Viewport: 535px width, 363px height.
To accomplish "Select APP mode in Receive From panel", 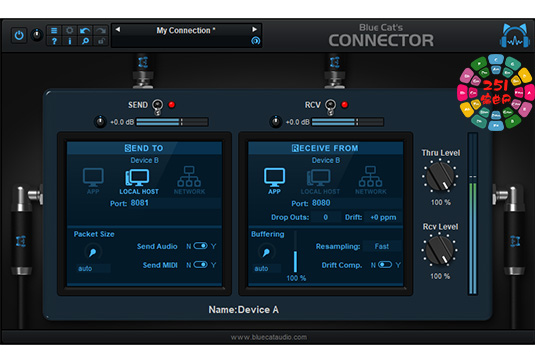I will tap(274, 181).
